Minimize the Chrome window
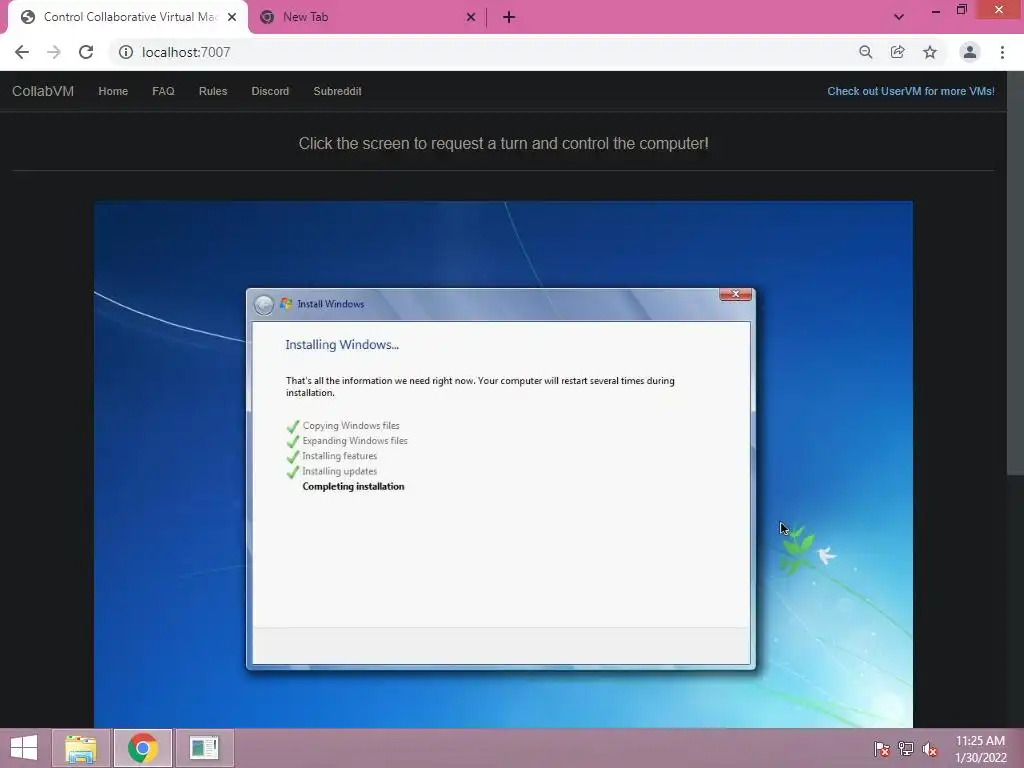This screenshot has width=1024, height=768. coord(936,10)
